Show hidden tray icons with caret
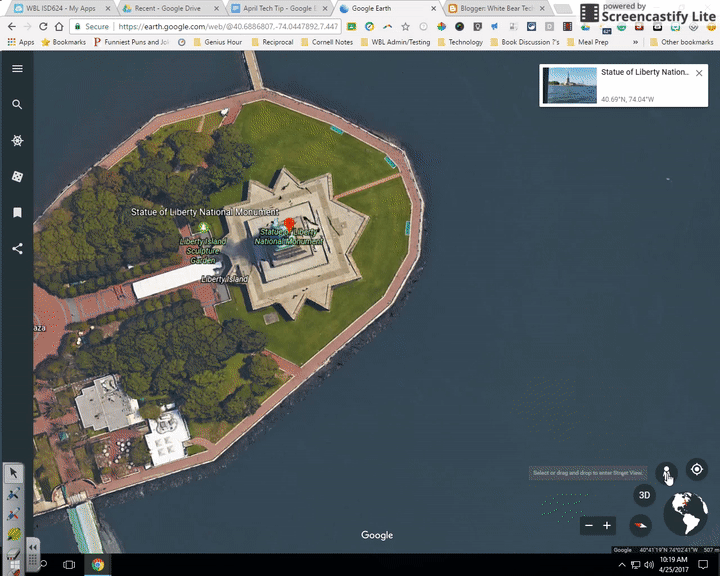 click(622, 565)
